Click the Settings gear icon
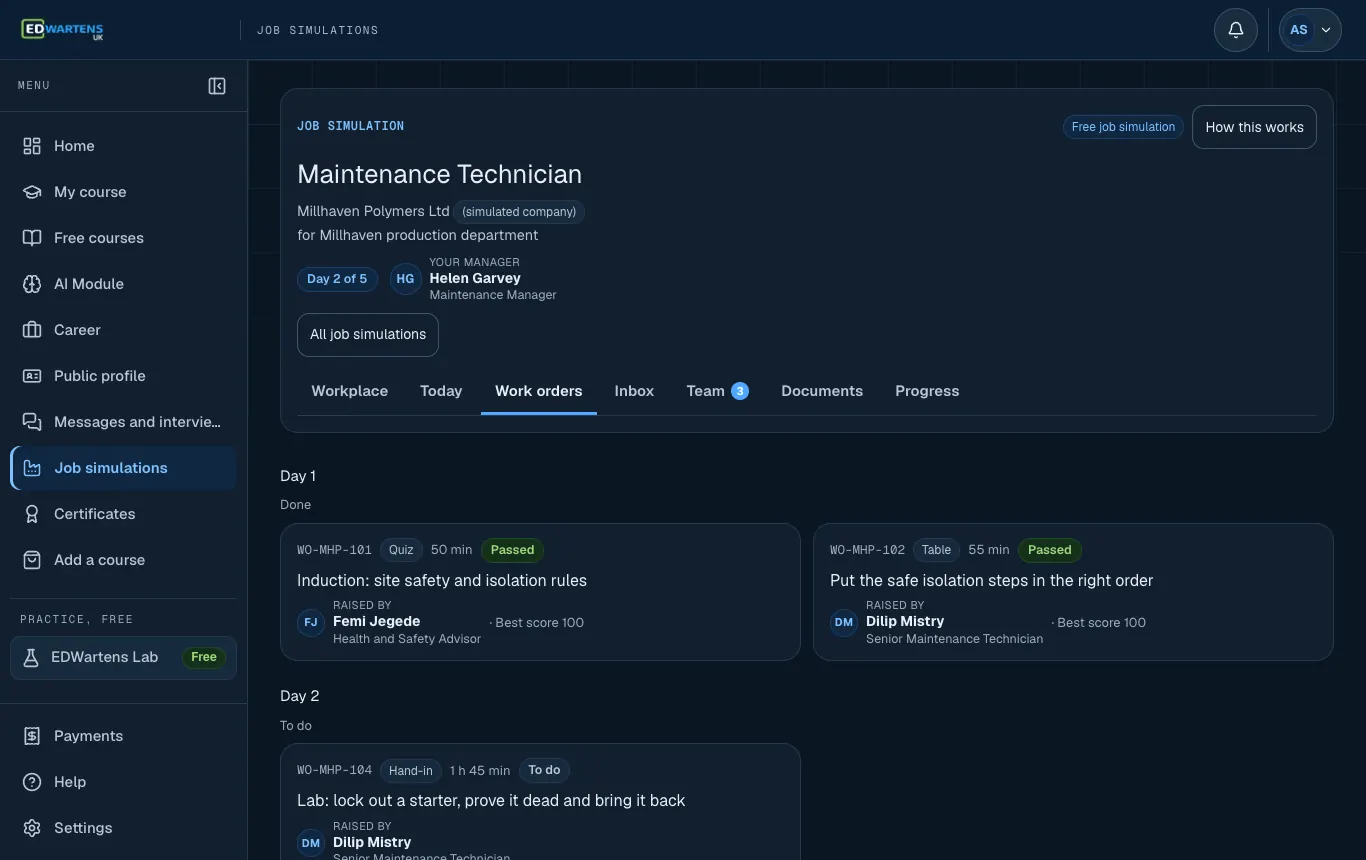1366x860 pixels. point(32,828)
